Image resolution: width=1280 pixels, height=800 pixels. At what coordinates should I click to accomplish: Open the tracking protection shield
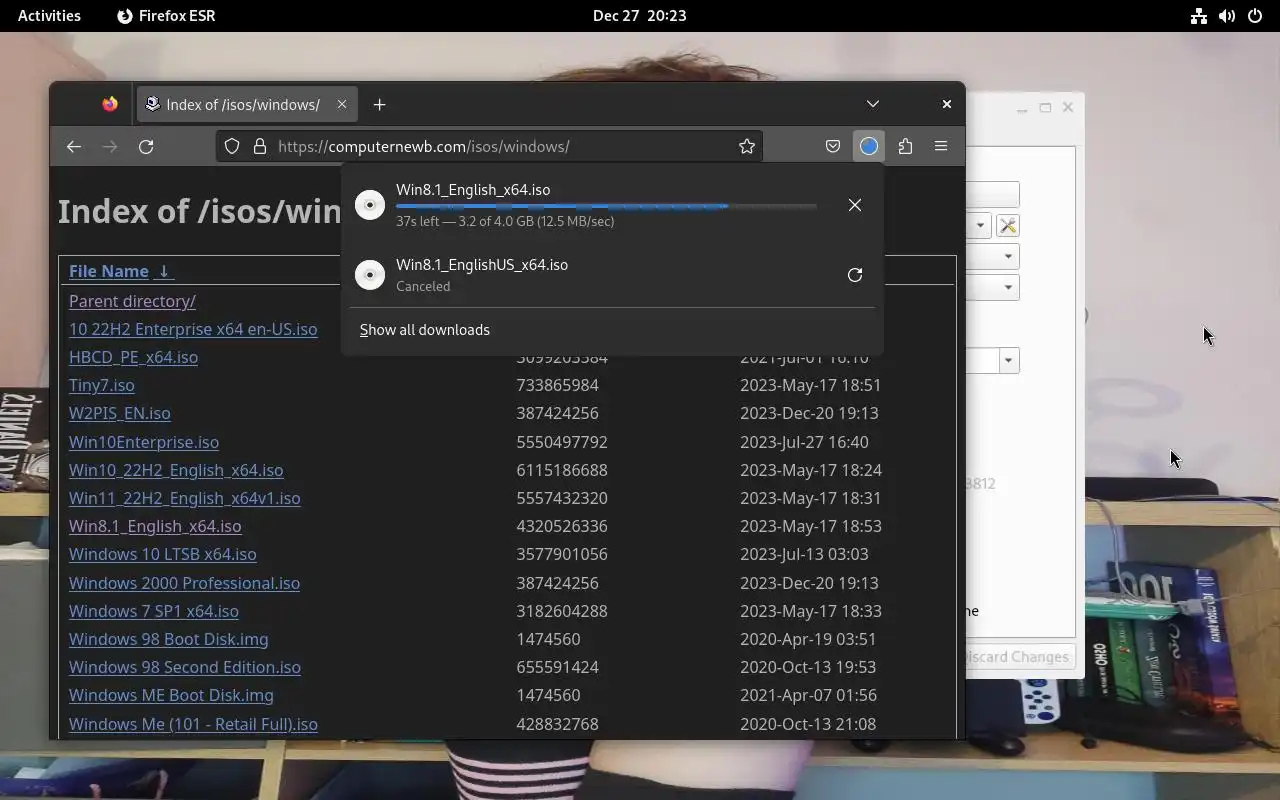coord(232,146)
